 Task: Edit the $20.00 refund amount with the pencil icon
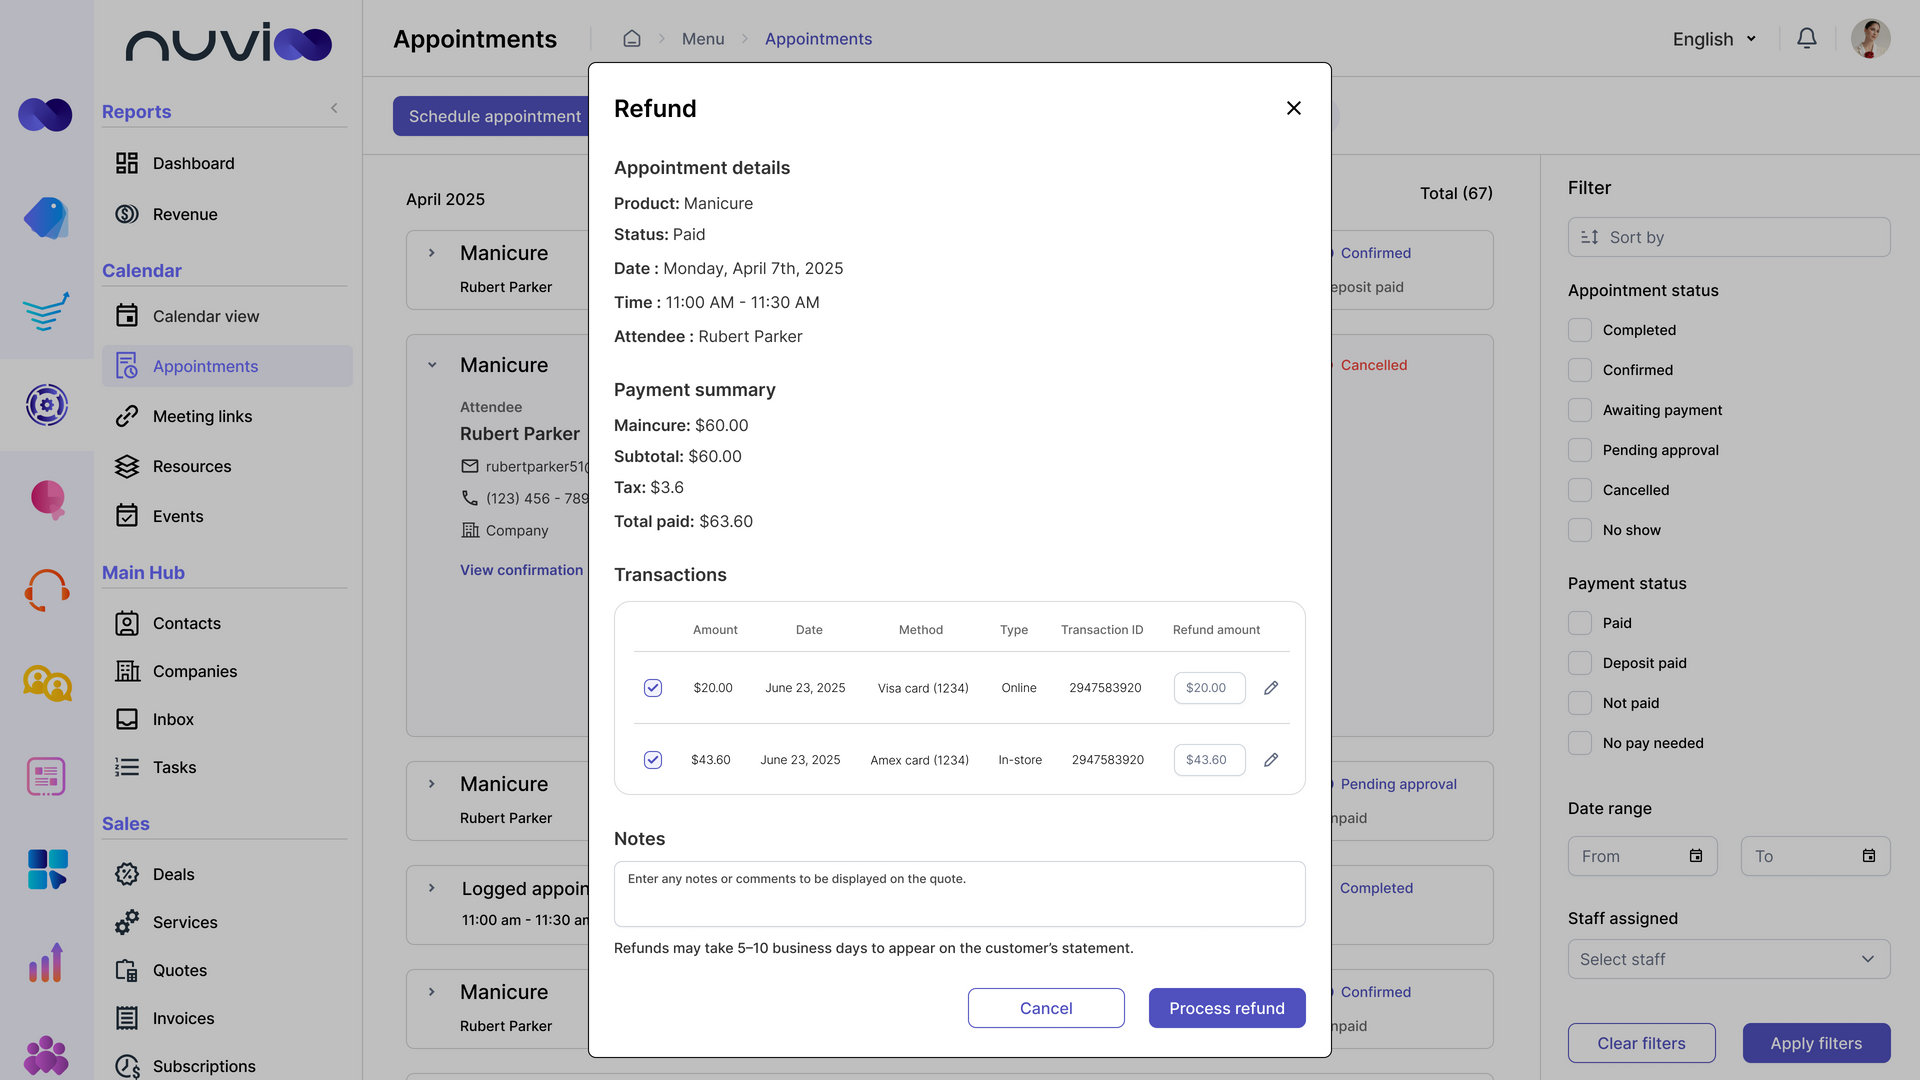(x=1271, y=688)
